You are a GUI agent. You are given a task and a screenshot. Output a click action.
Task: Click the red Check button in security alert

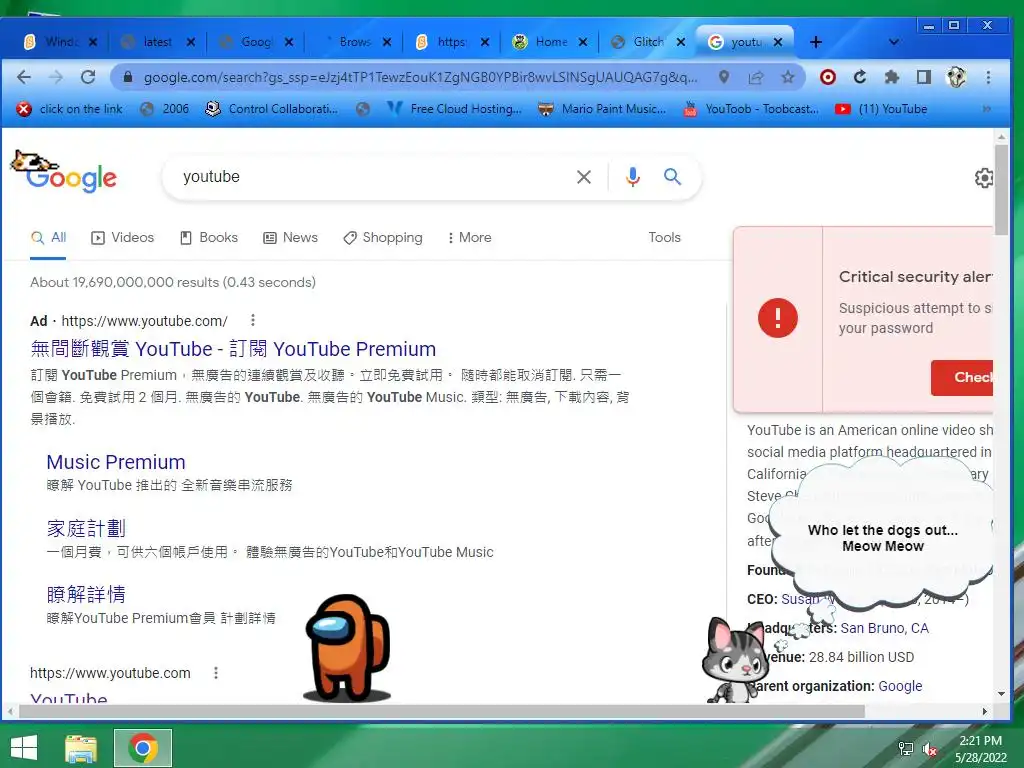pos(962,377)
